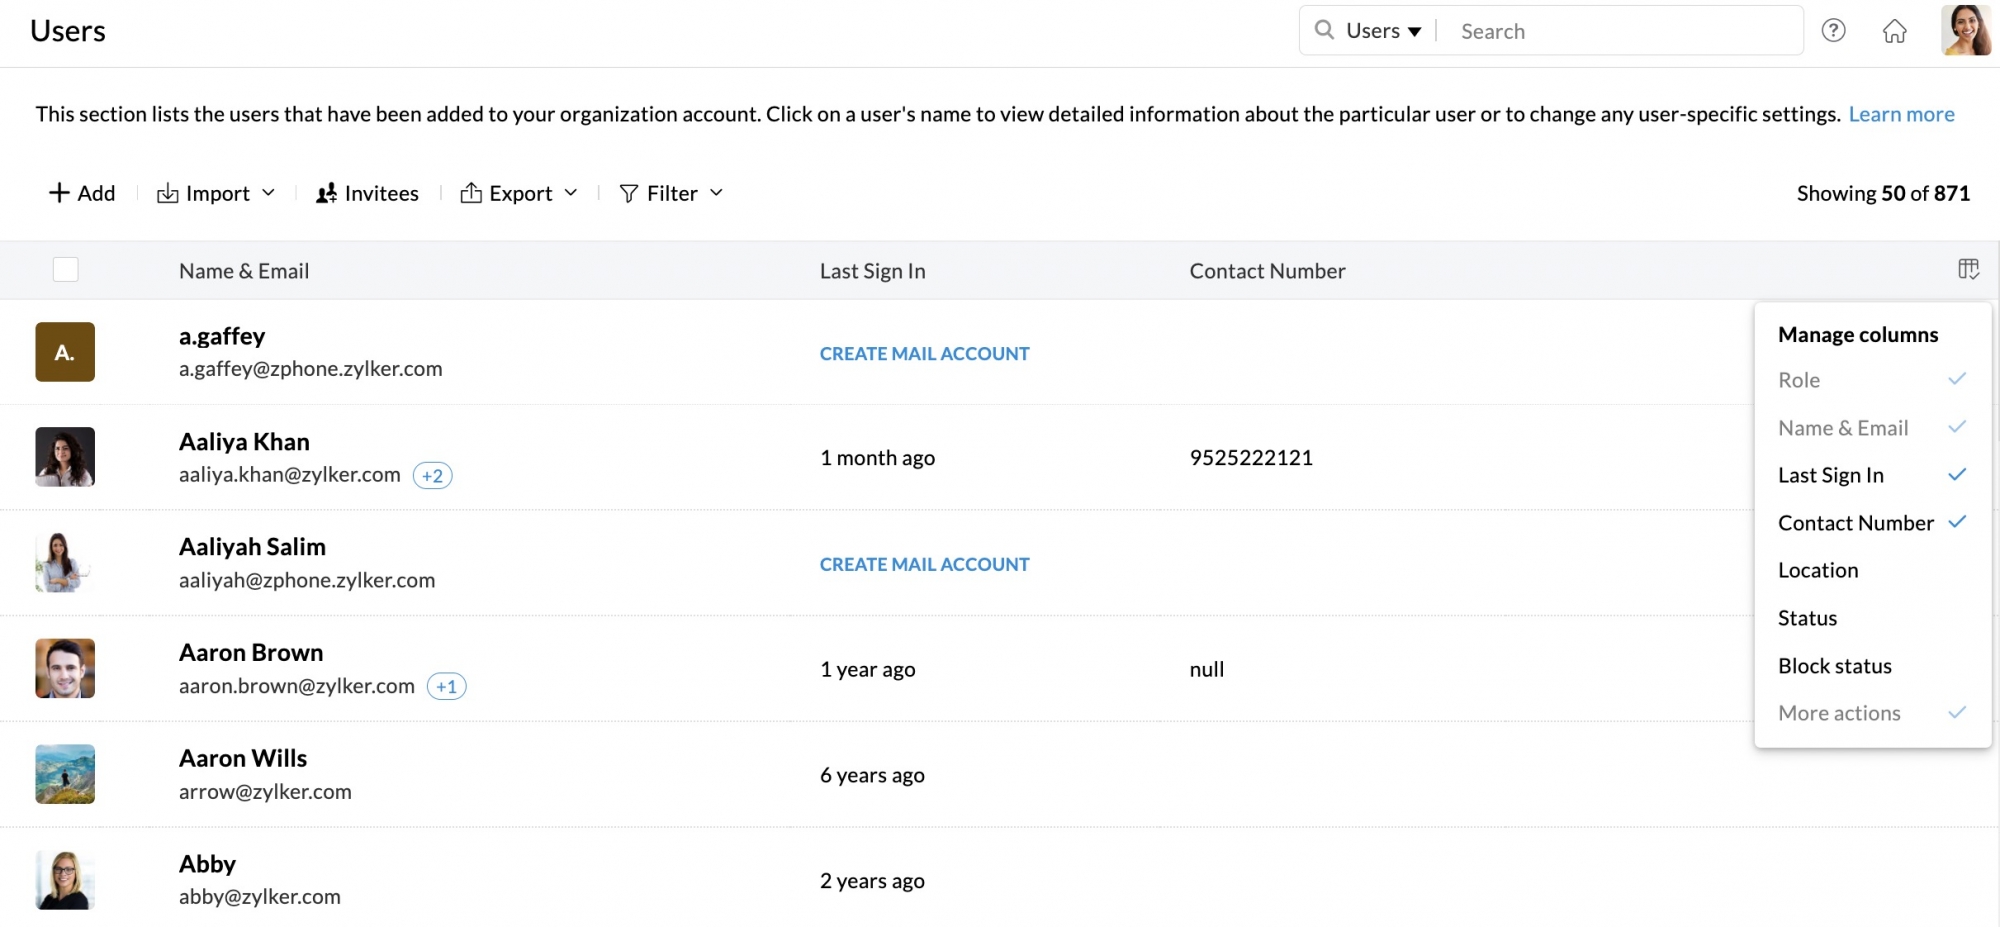Screen dimensions: 2000x927
Task: Click the Export upload icon
Action: tap(471, 193)
